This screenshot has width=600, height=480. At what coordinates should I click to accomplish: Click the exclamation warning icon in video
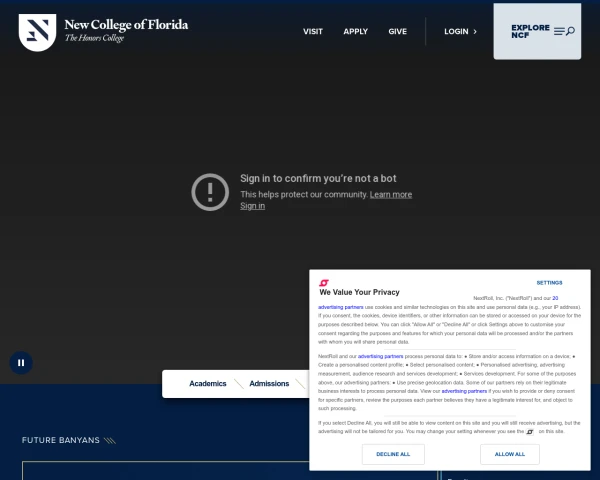pos(210,192)
